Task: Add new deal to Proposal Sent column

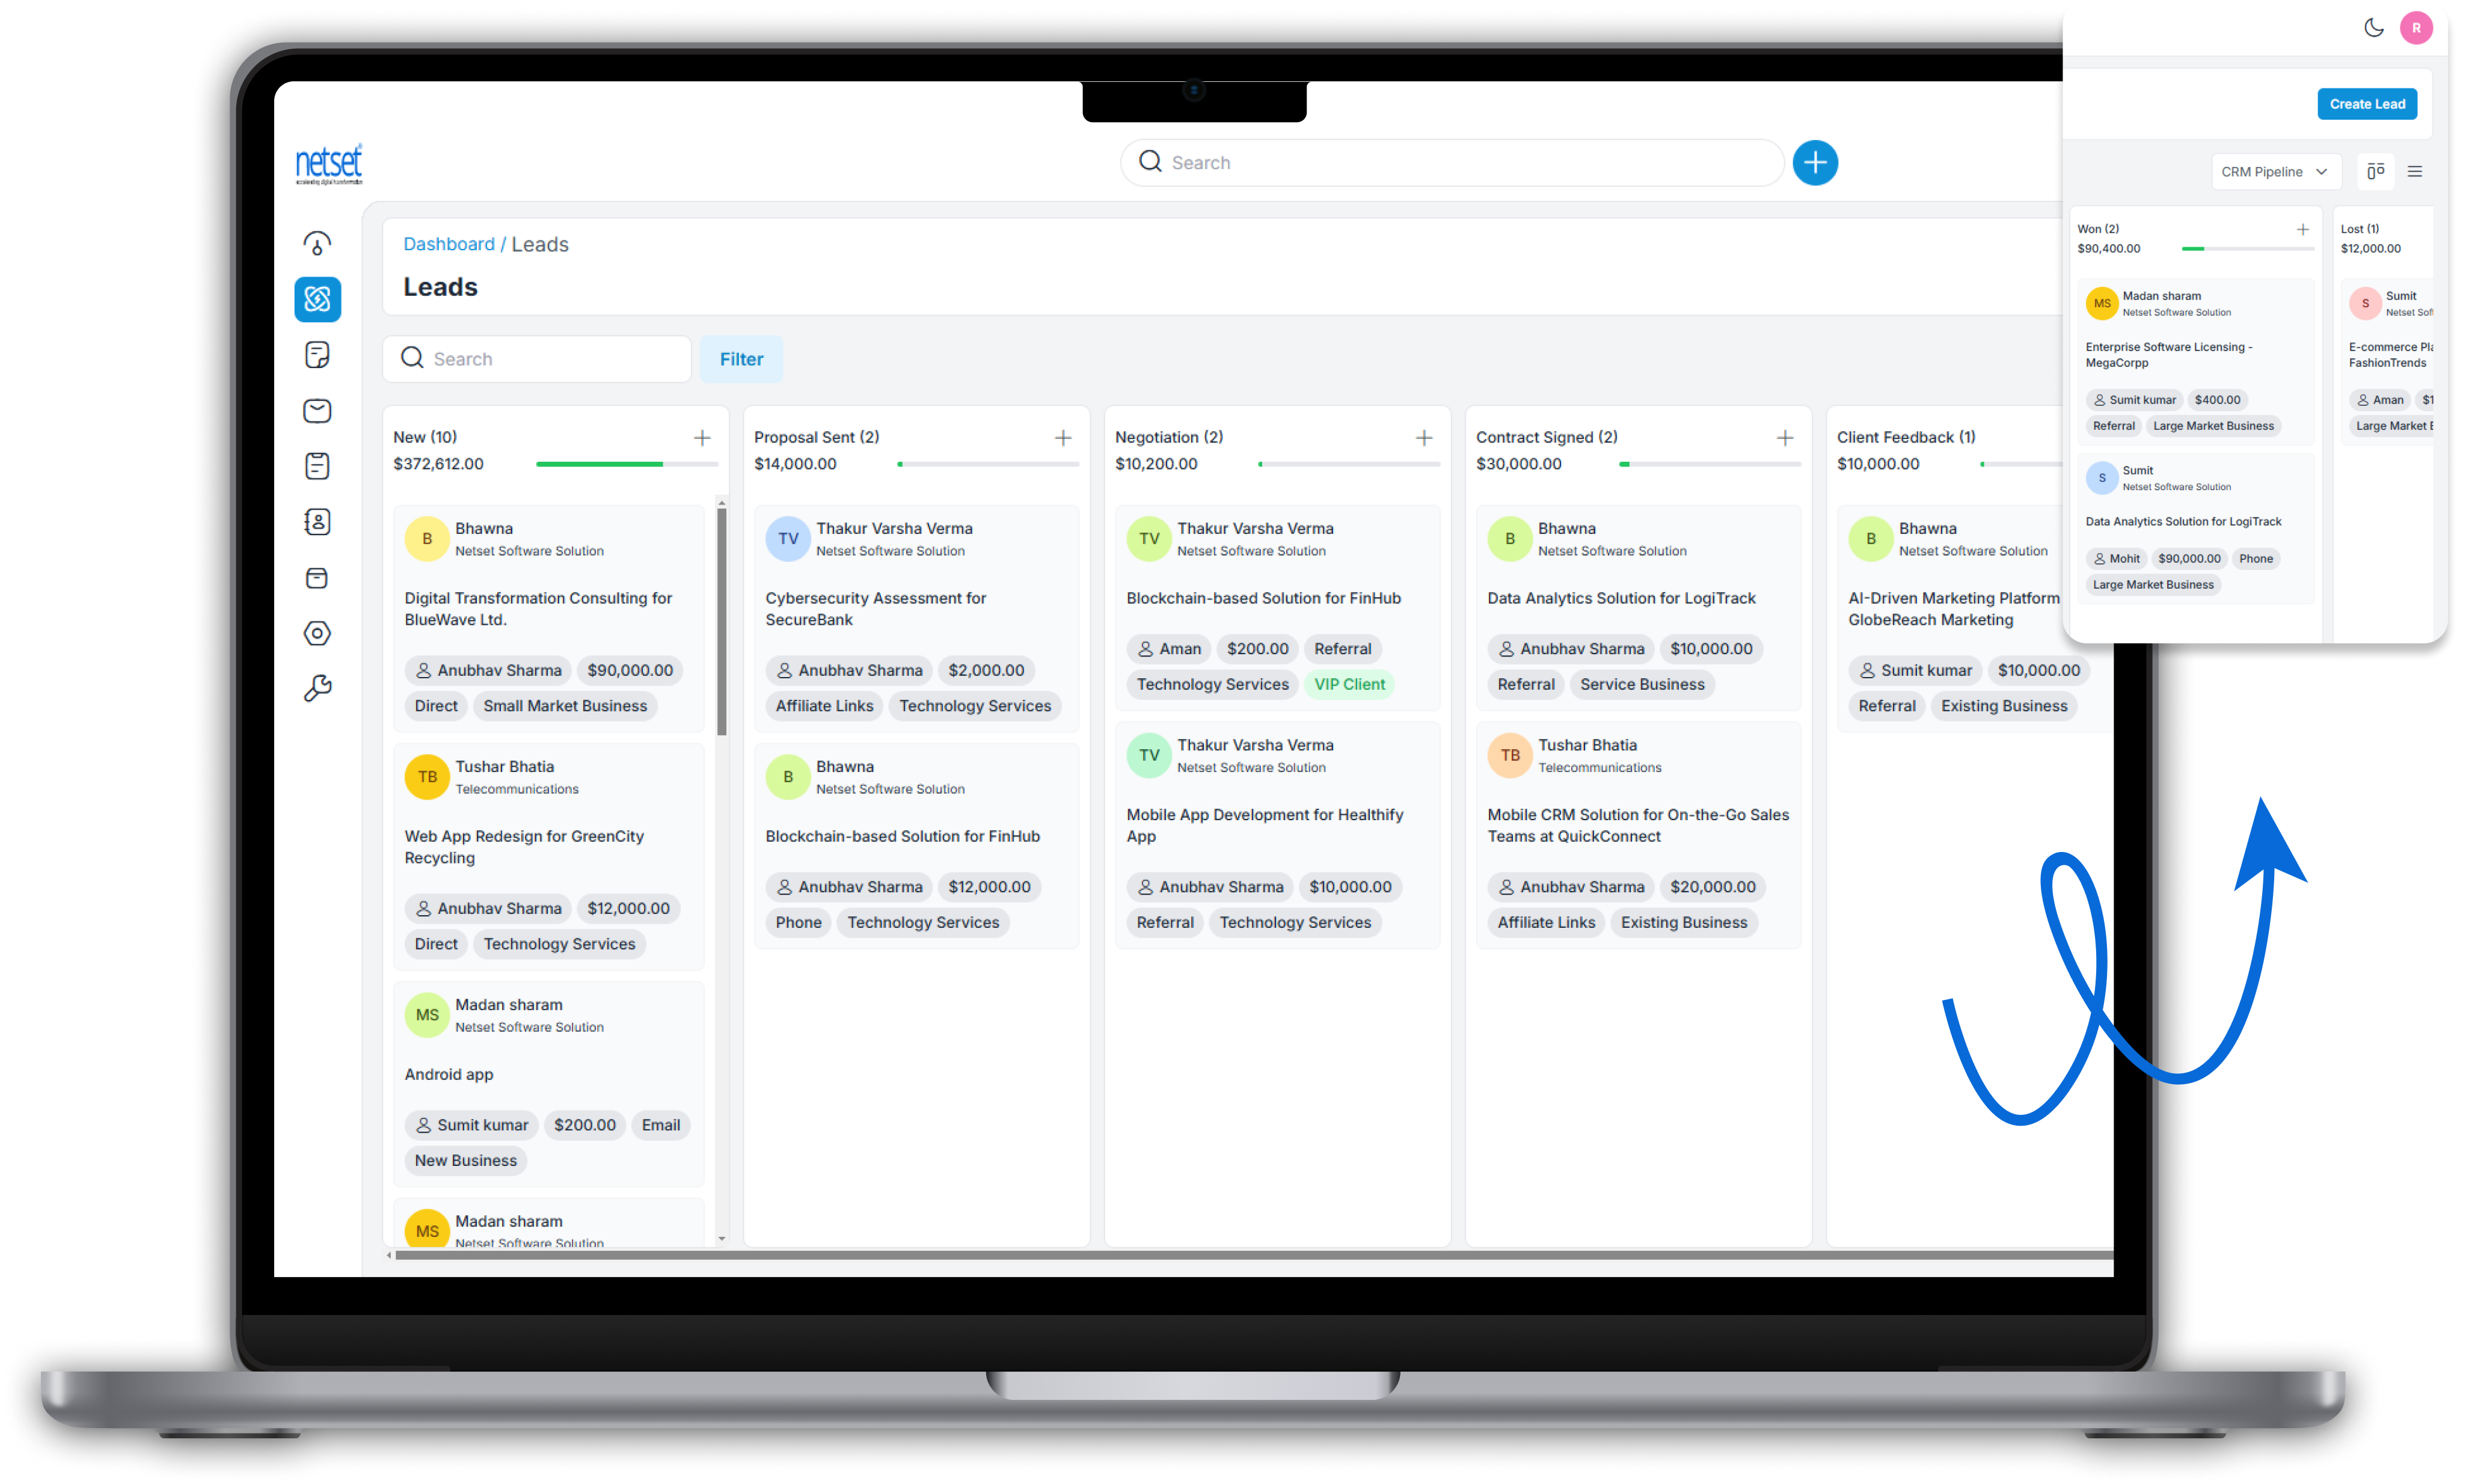Action: pyautogui.click(x=1061, y=437)
